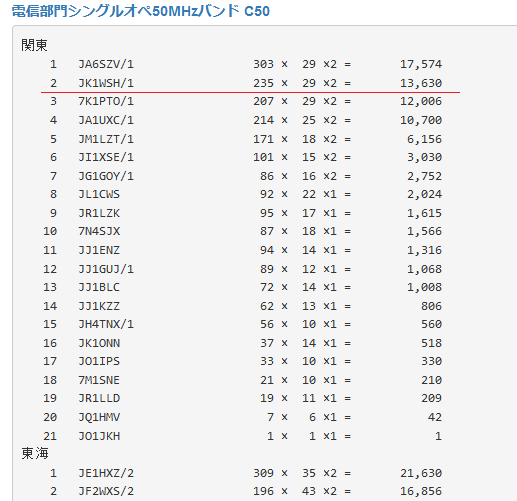Click QSO count 214 in JA1UXC/1 row
The image size is (517, 501).
[x=263, y=120]
